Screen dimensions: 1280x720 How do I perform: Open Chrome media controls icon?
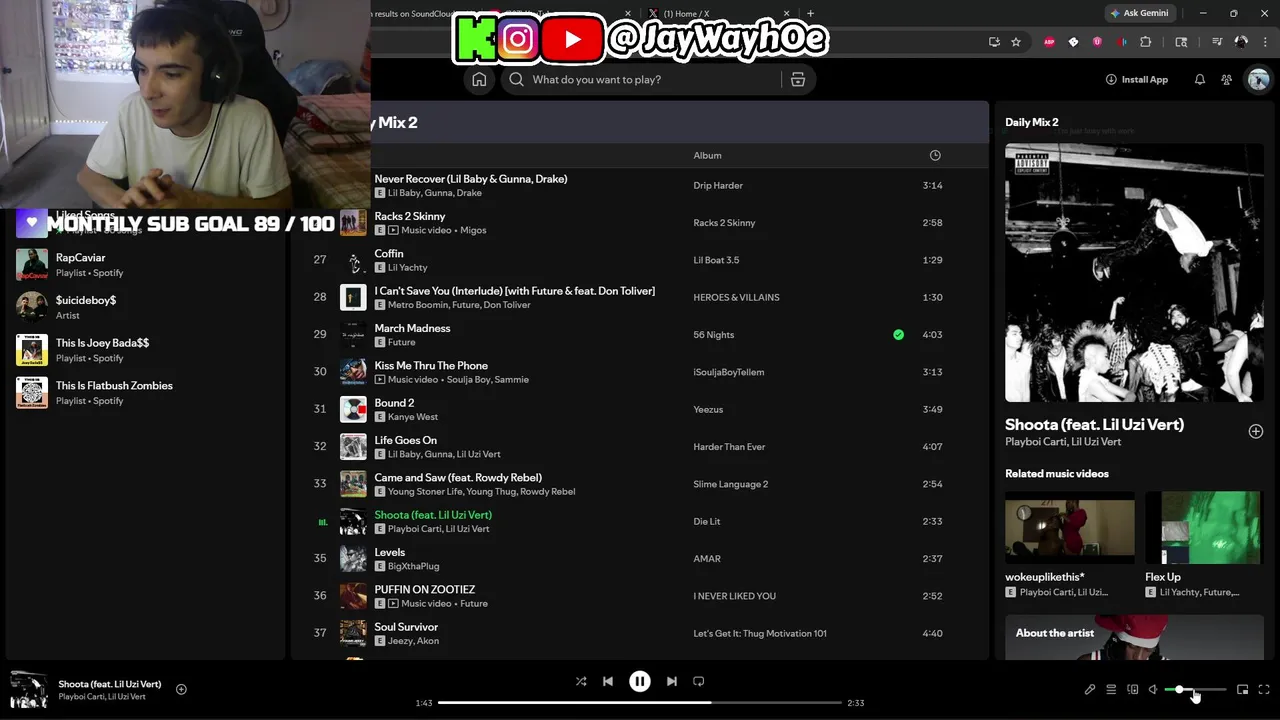pos(1217,42)
